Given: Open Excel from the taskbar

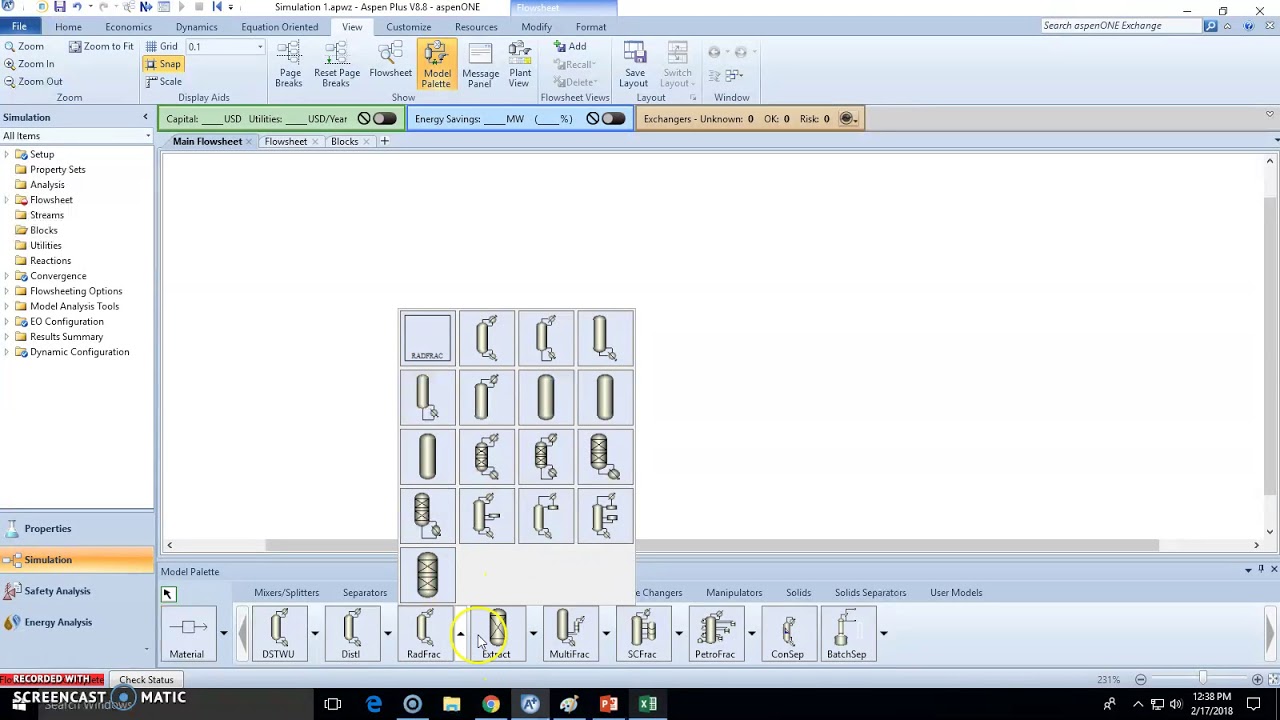Looking at the screenshot, I should [x=648, y=704].
